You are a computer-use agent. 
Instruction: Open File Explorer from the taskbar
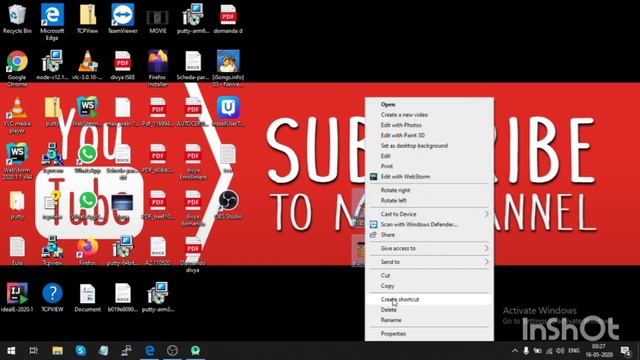[58, 351]
